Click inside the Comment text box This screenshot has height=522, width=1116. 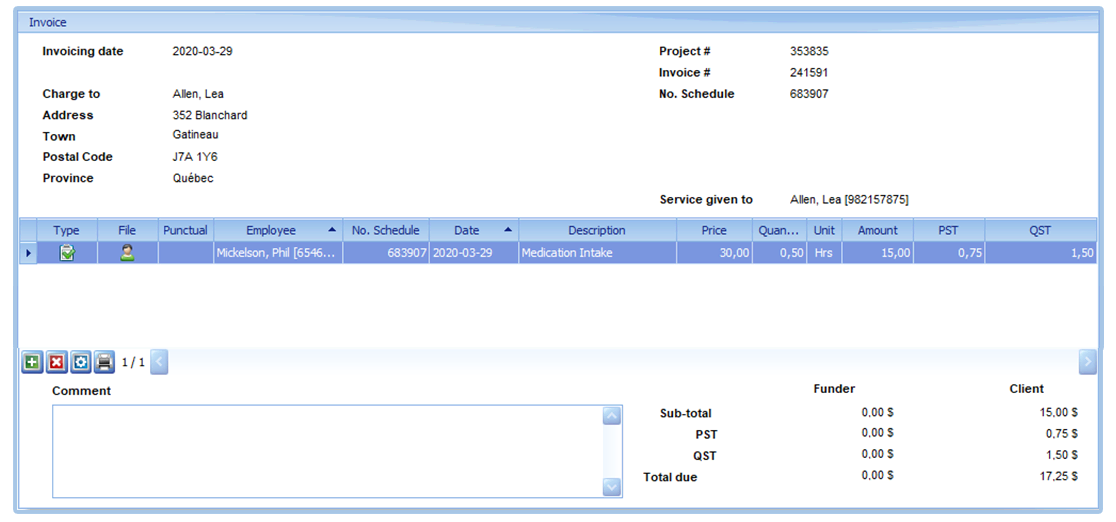pyautogui.click(x=327, y=451)
